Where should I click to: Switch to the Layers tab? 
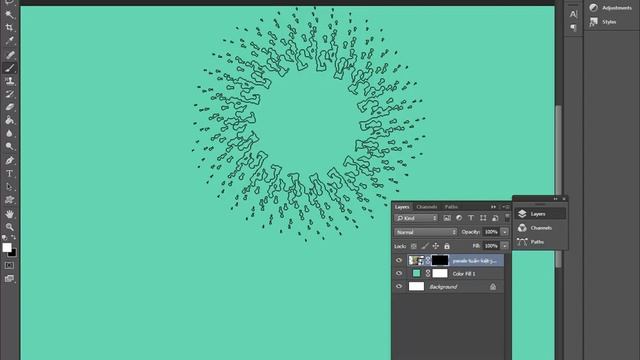pos(402,207)
